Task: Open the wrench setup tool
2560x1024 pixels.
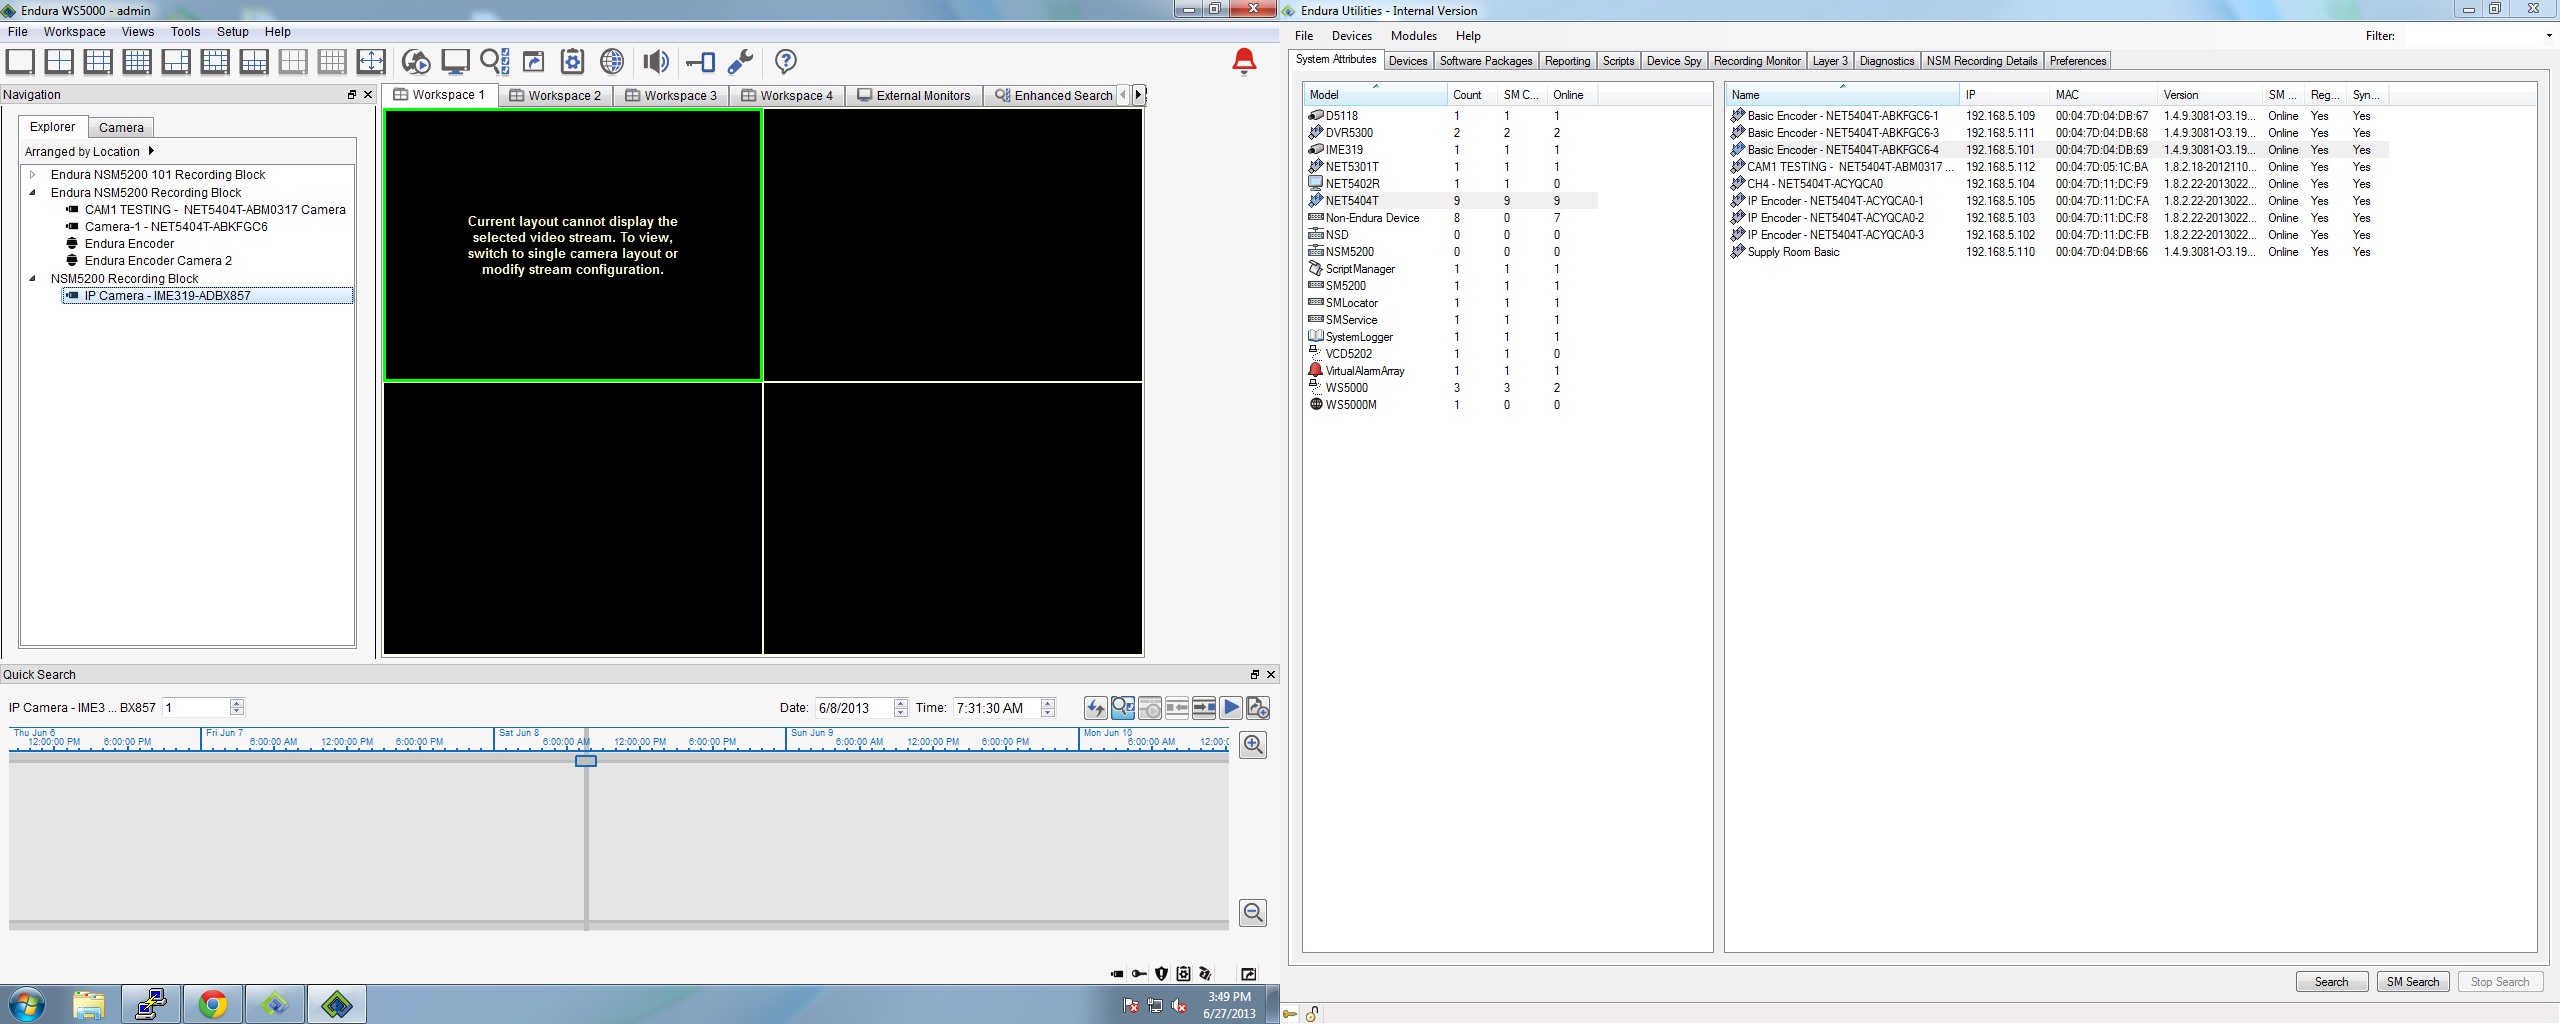Action: pos(740,62)
